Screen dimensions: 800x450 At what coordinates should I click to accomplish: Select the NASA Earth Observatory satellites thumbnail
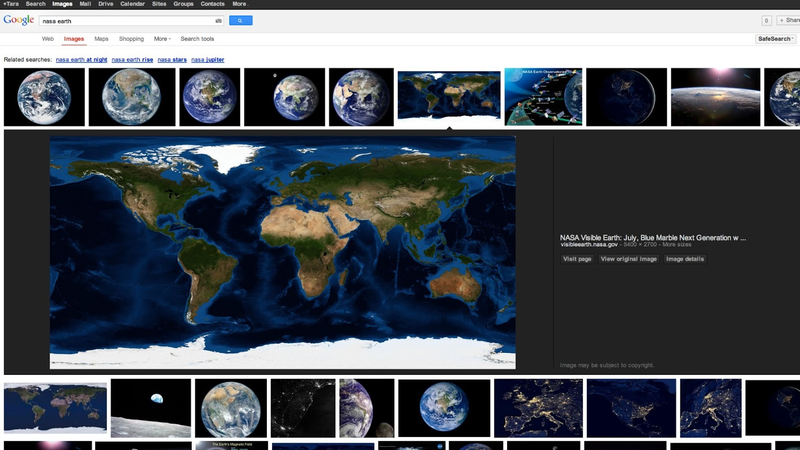[543, 97]
